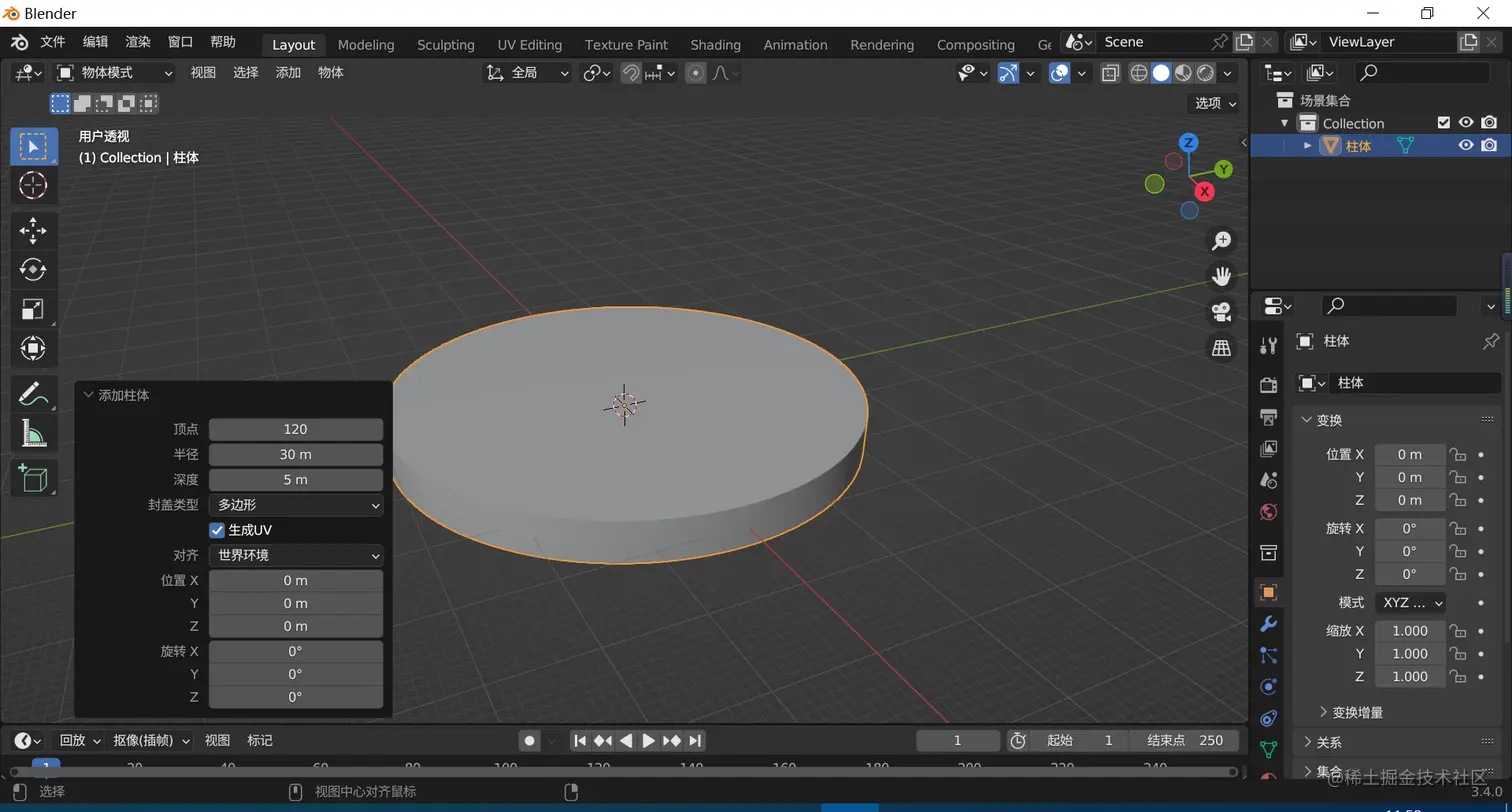Open the 文件 menu
This screenshot has height=812, width=1512.
coord(52,42)
